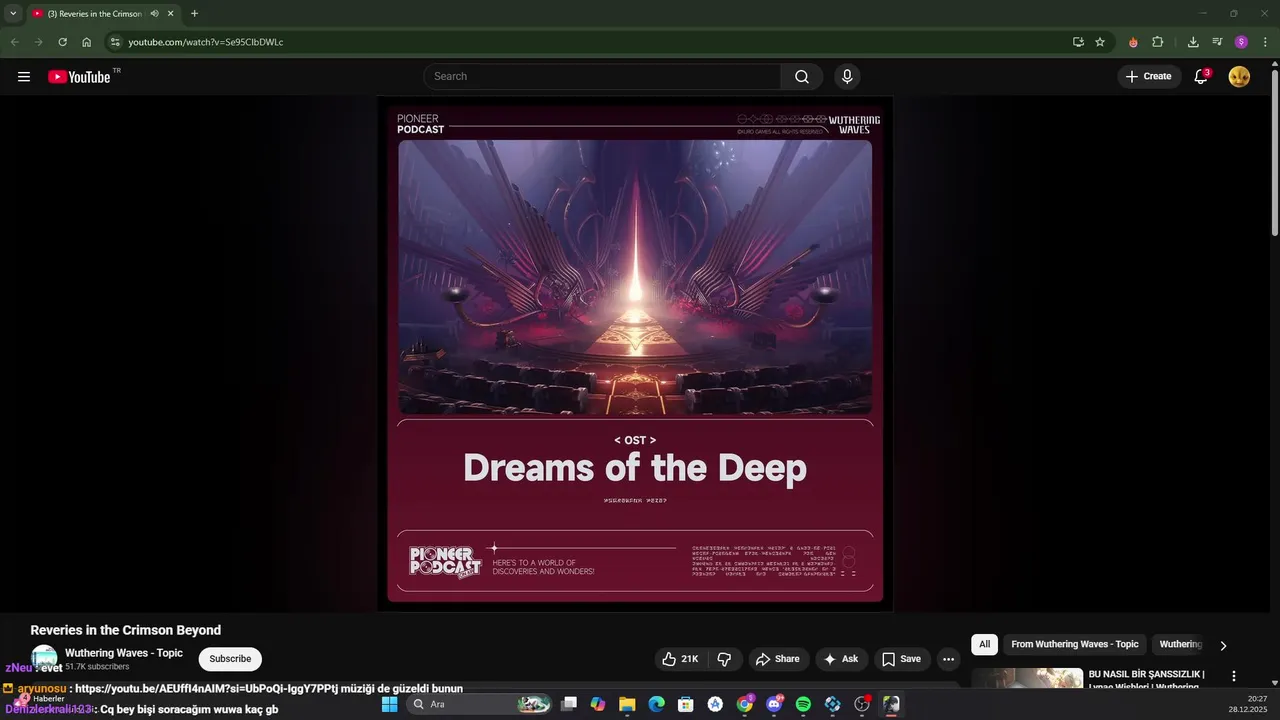This screenshot has width=1280, height=720.
Task: Open the BU NASIL BİR ŞANSSIZLIK thumbnail
Action: [x=1027, y=679]
